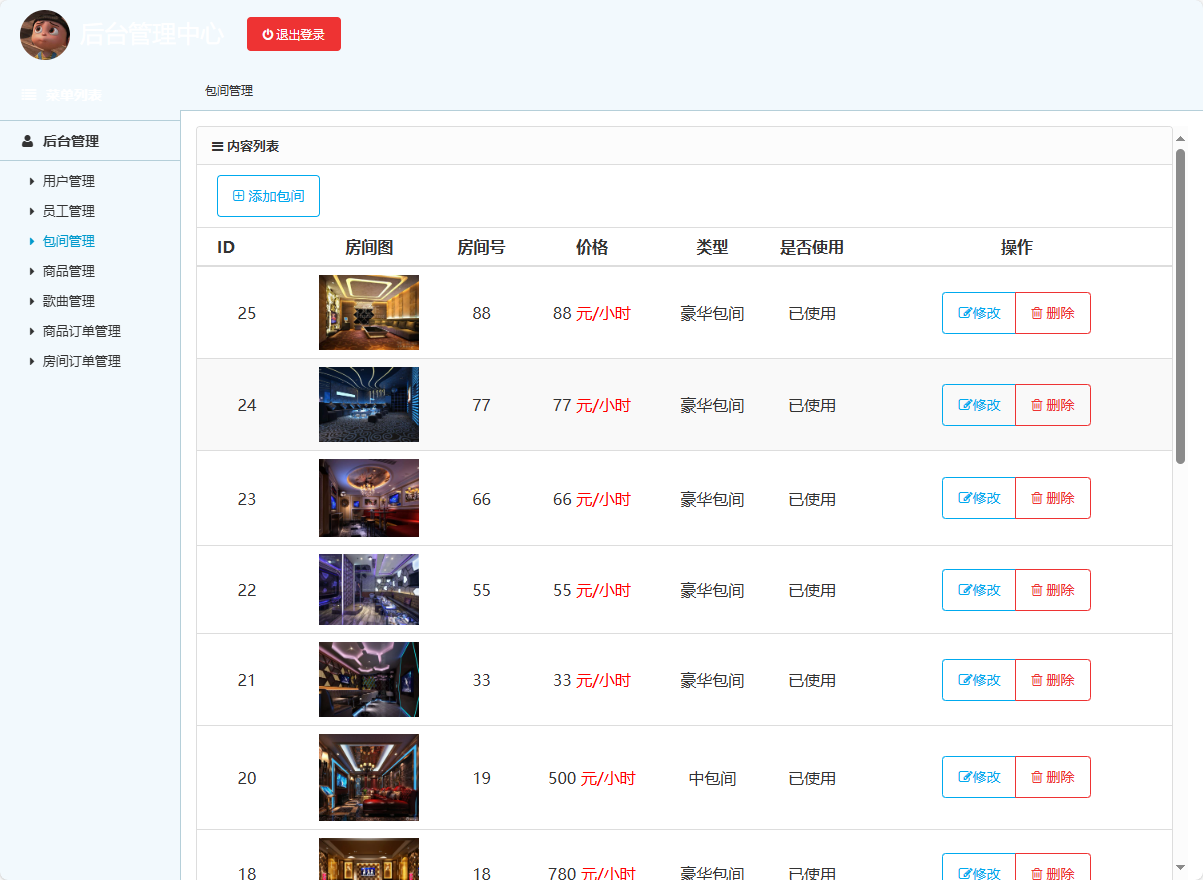The width and height of the screenshot is (1203, 880).
Task: Click the power icon on the 退出登录 button
Action: click(x=267, y=33)
